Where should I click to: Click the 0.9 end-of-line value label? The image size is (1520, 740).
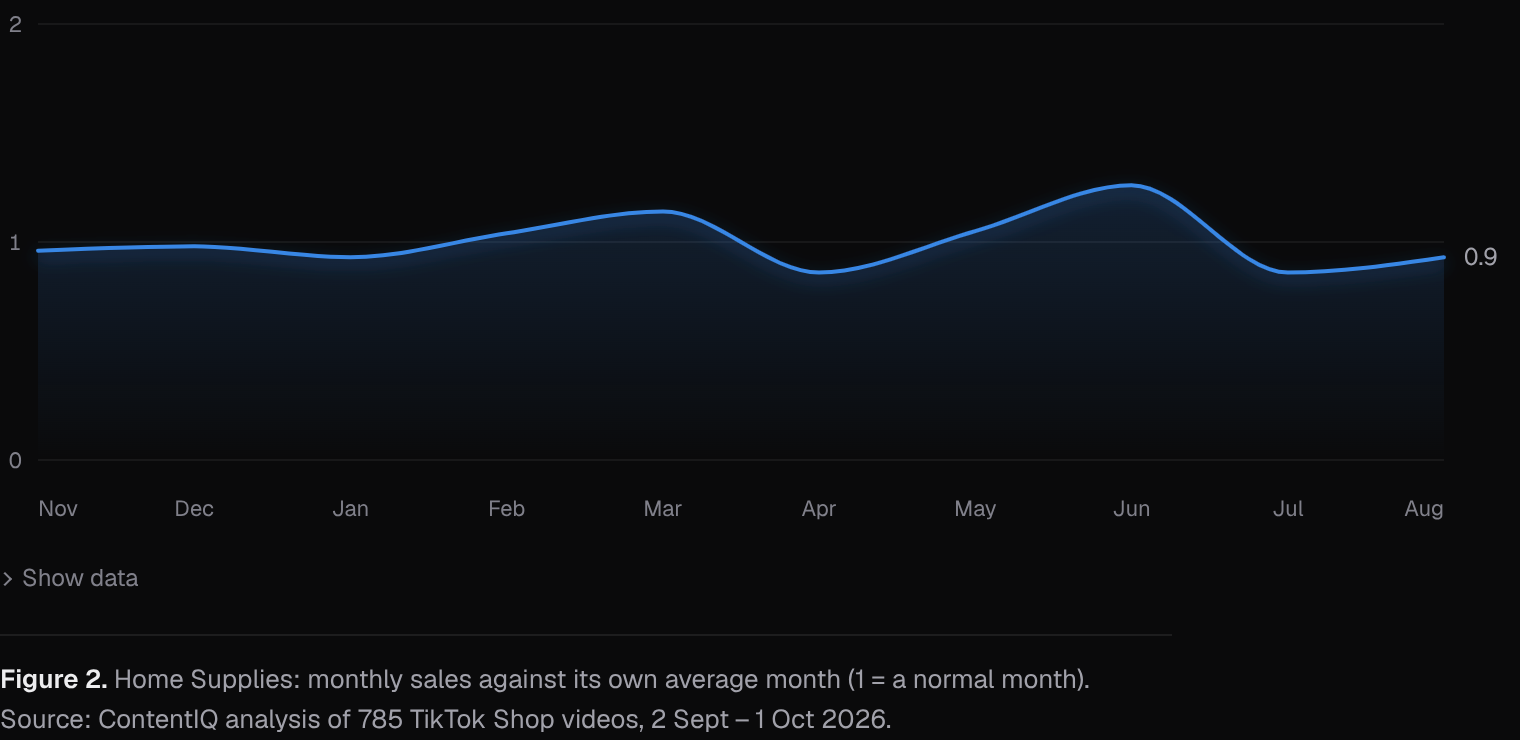coord(1480,257)
